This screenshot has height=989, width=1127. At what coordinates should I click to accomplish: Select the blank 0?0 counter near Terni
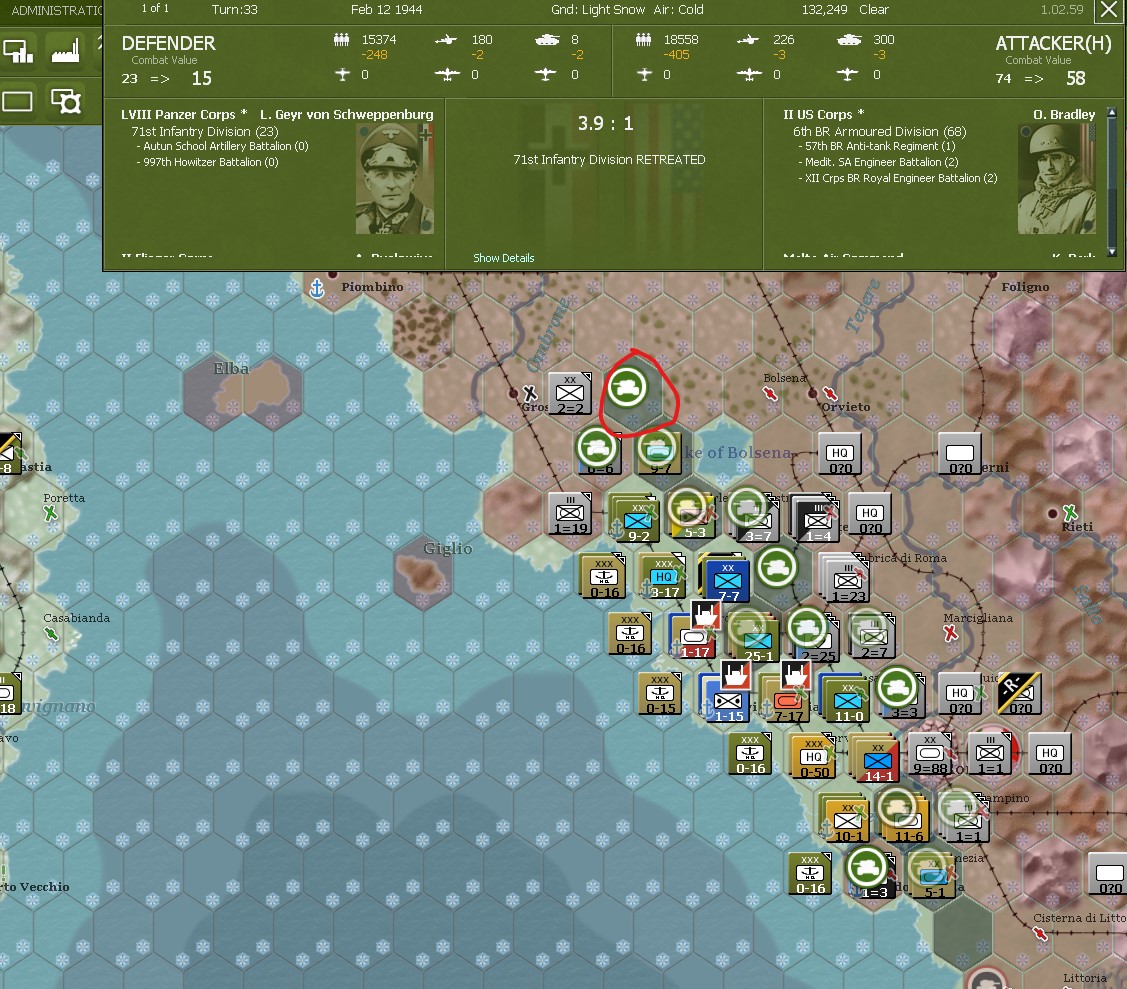point(960,454)
